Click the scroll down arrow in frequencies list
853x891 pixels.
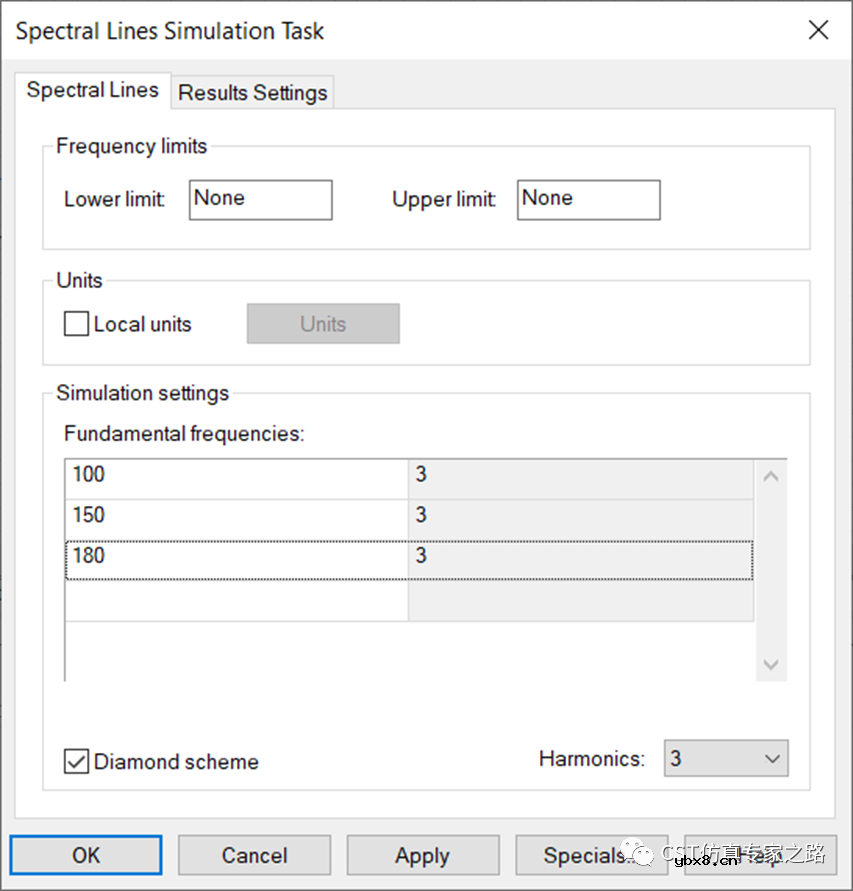click(771, 664)
